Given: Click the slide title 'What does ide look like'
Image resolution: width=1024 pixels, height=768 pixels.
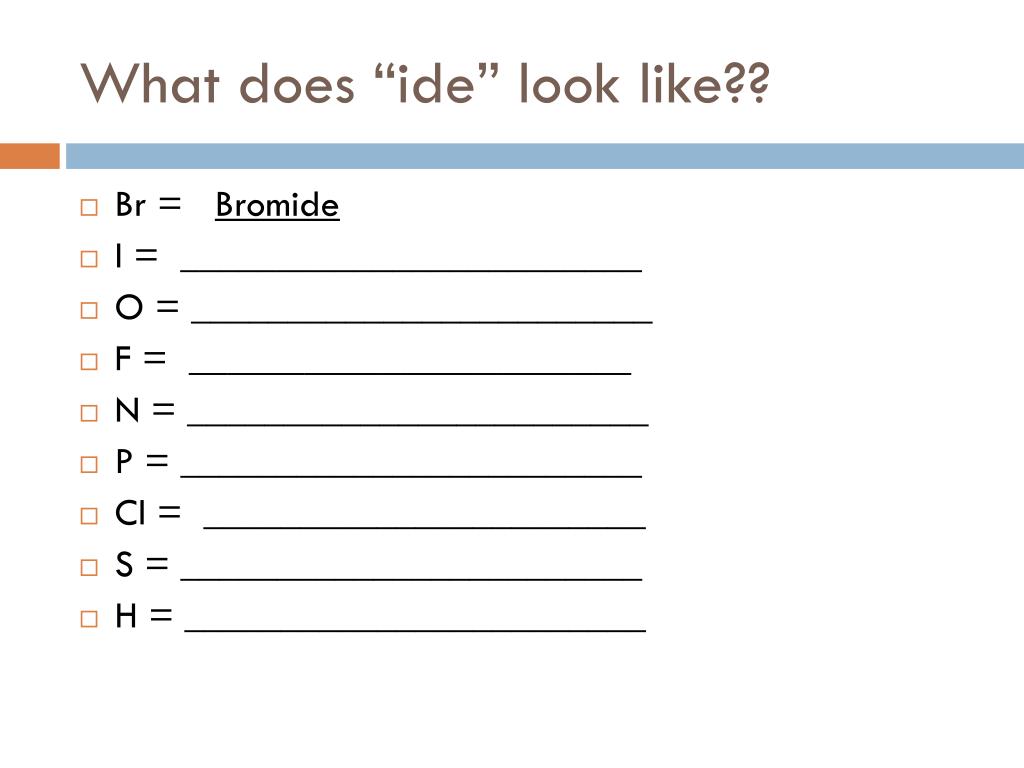Looking at the screenshot, I should tap(424, 84).
